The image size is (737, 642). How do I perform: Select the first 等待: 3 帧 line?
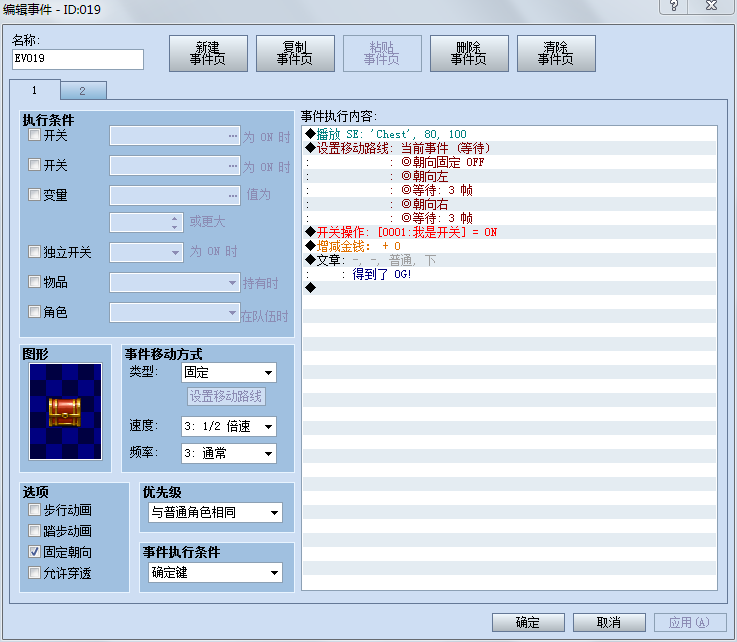click(x=510, y=190)
